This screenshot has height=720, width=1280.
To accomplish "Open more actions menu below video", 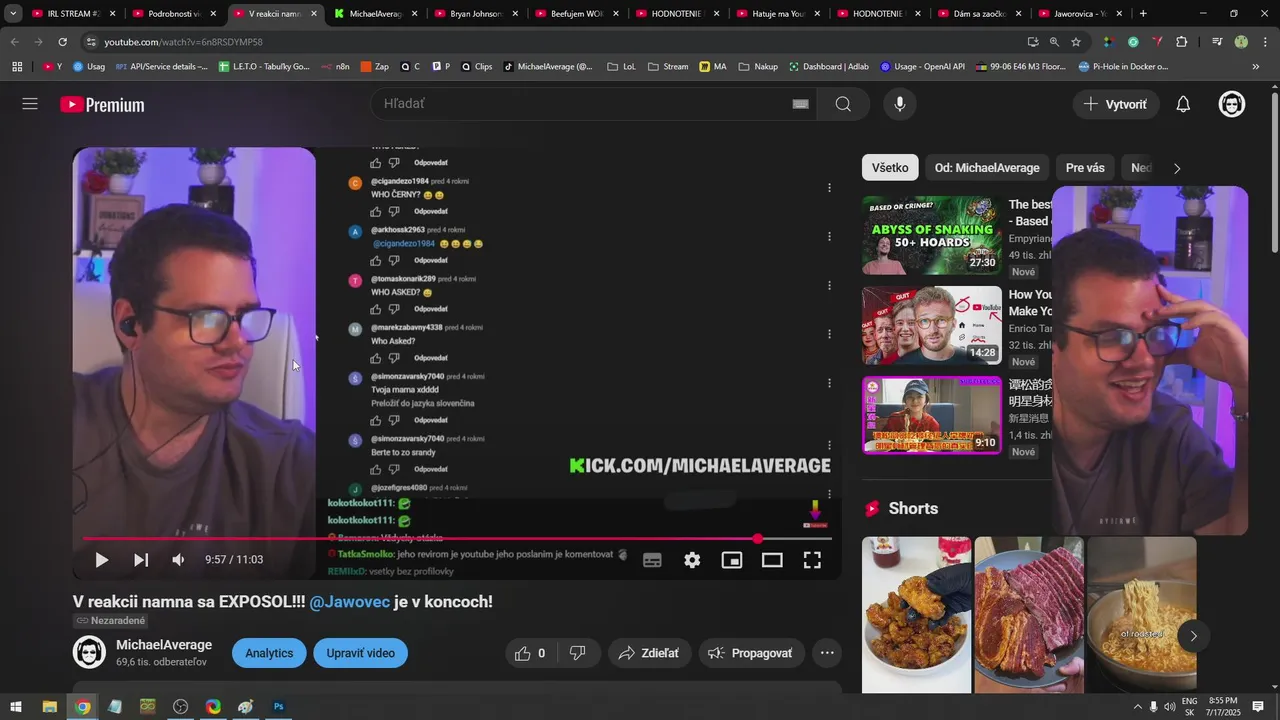I will (827, 653).
